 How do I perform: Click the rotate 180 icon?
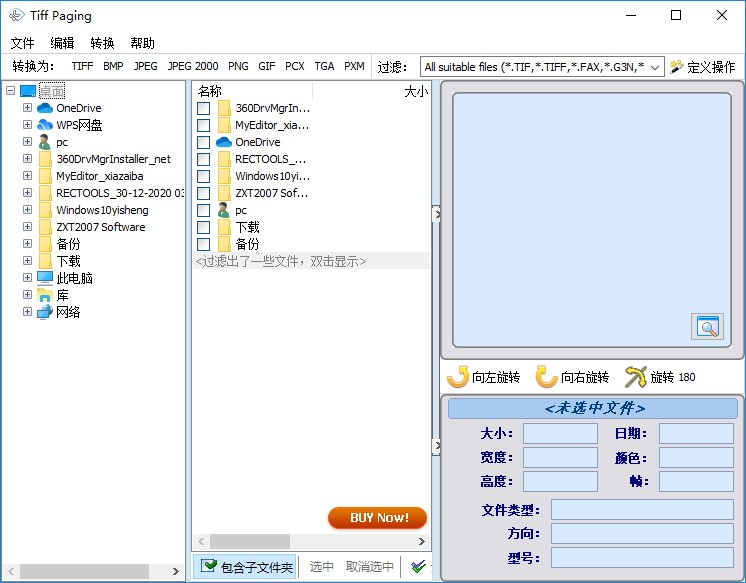coord(636,377)
